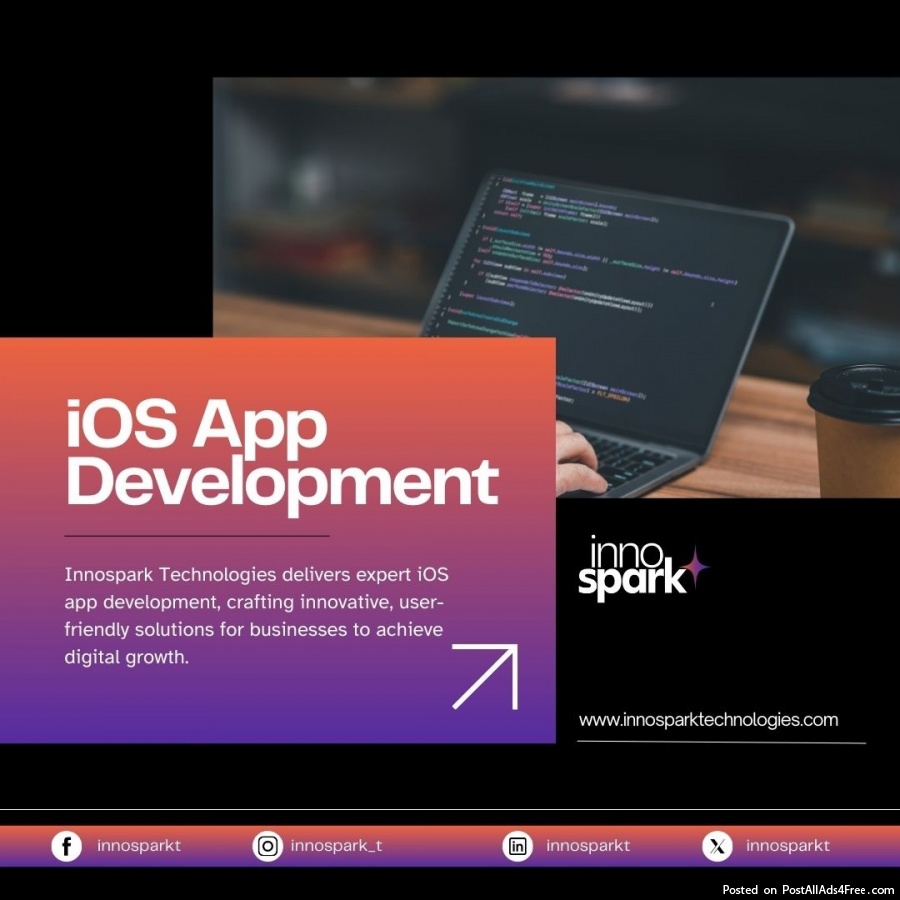The width and height of the screenshot is (900, 900).
Task: Click the underline beneath the website URL
Action: click(721, 742)
